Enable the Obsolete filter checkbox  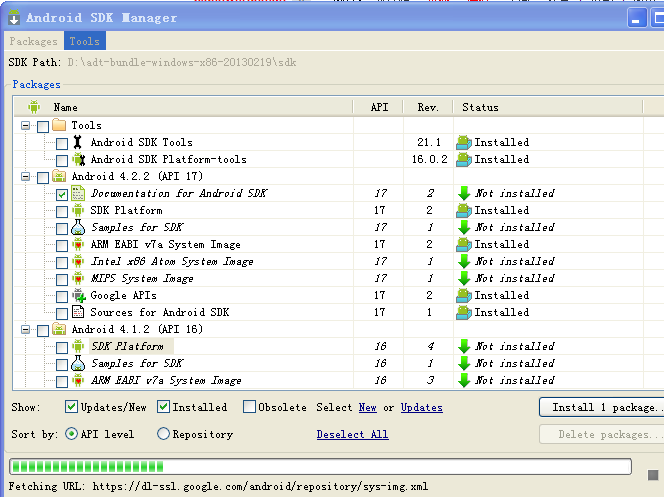(x=249, y=407)
